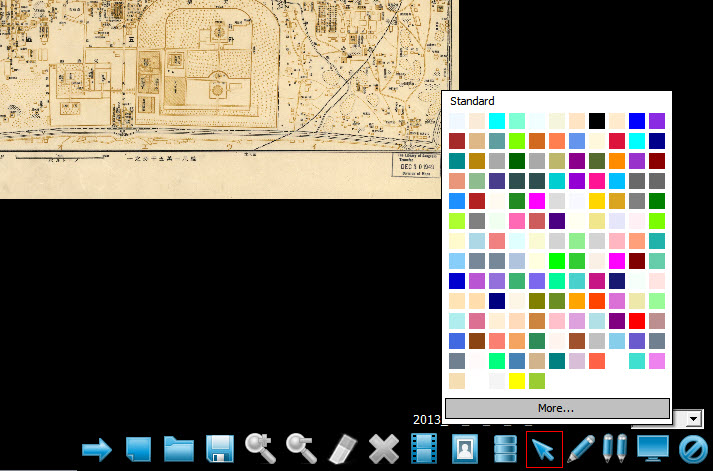Click the More... button in color palette
713x471 pixels.
tap(556, 408)
